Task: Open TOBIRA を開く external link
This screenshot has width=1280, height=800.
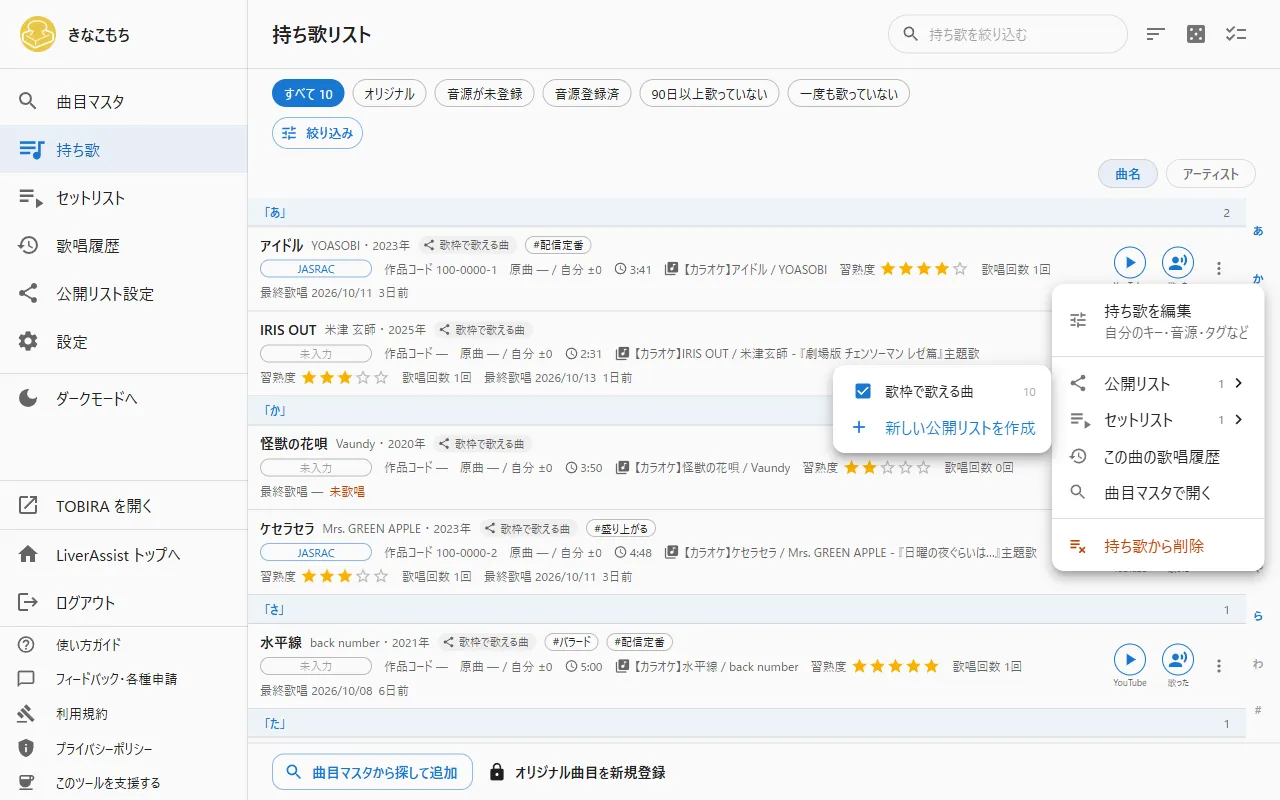Action: coord(124,505)
